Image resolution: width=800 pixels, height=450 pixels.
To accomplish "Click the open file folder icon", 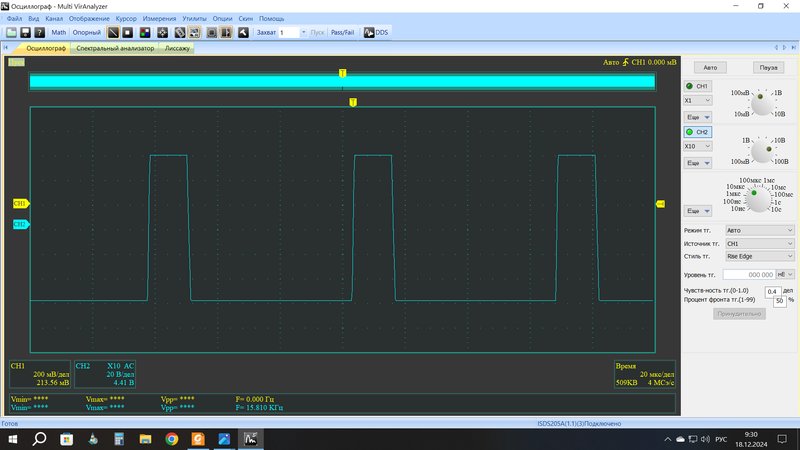I will 11,32.
